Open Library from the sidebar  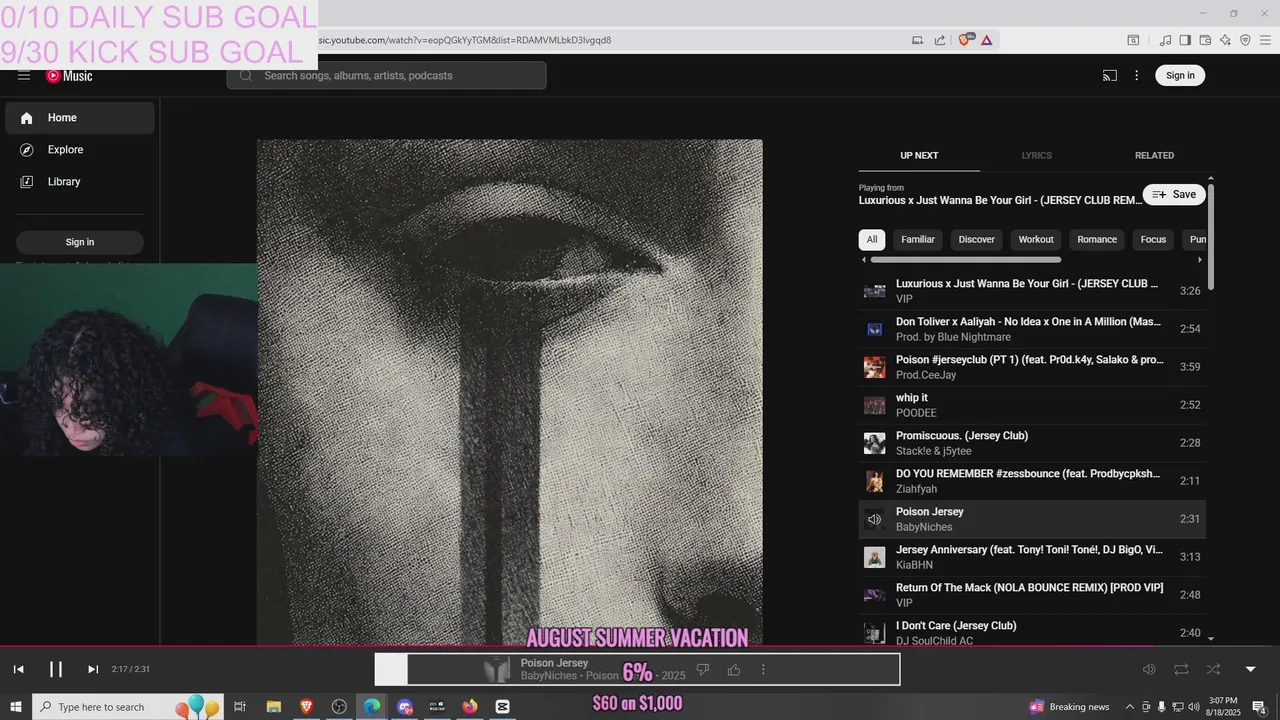pyautogui.click(x=80, y=182)
